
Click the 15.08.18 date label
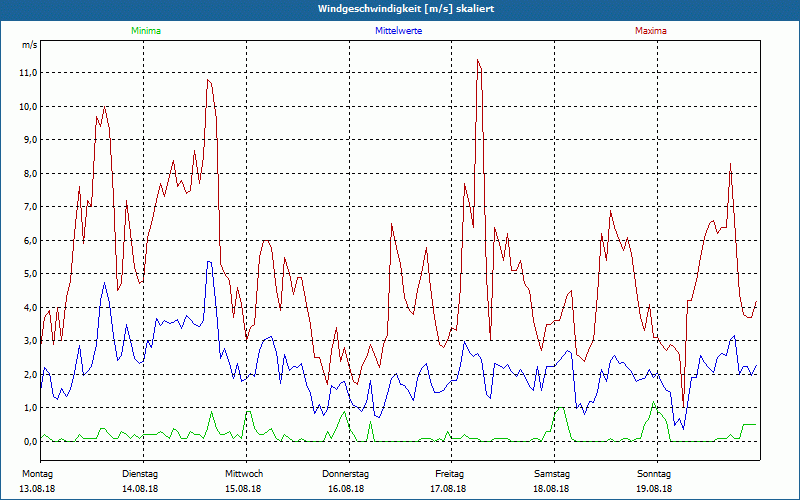click(x=243, y=489)
